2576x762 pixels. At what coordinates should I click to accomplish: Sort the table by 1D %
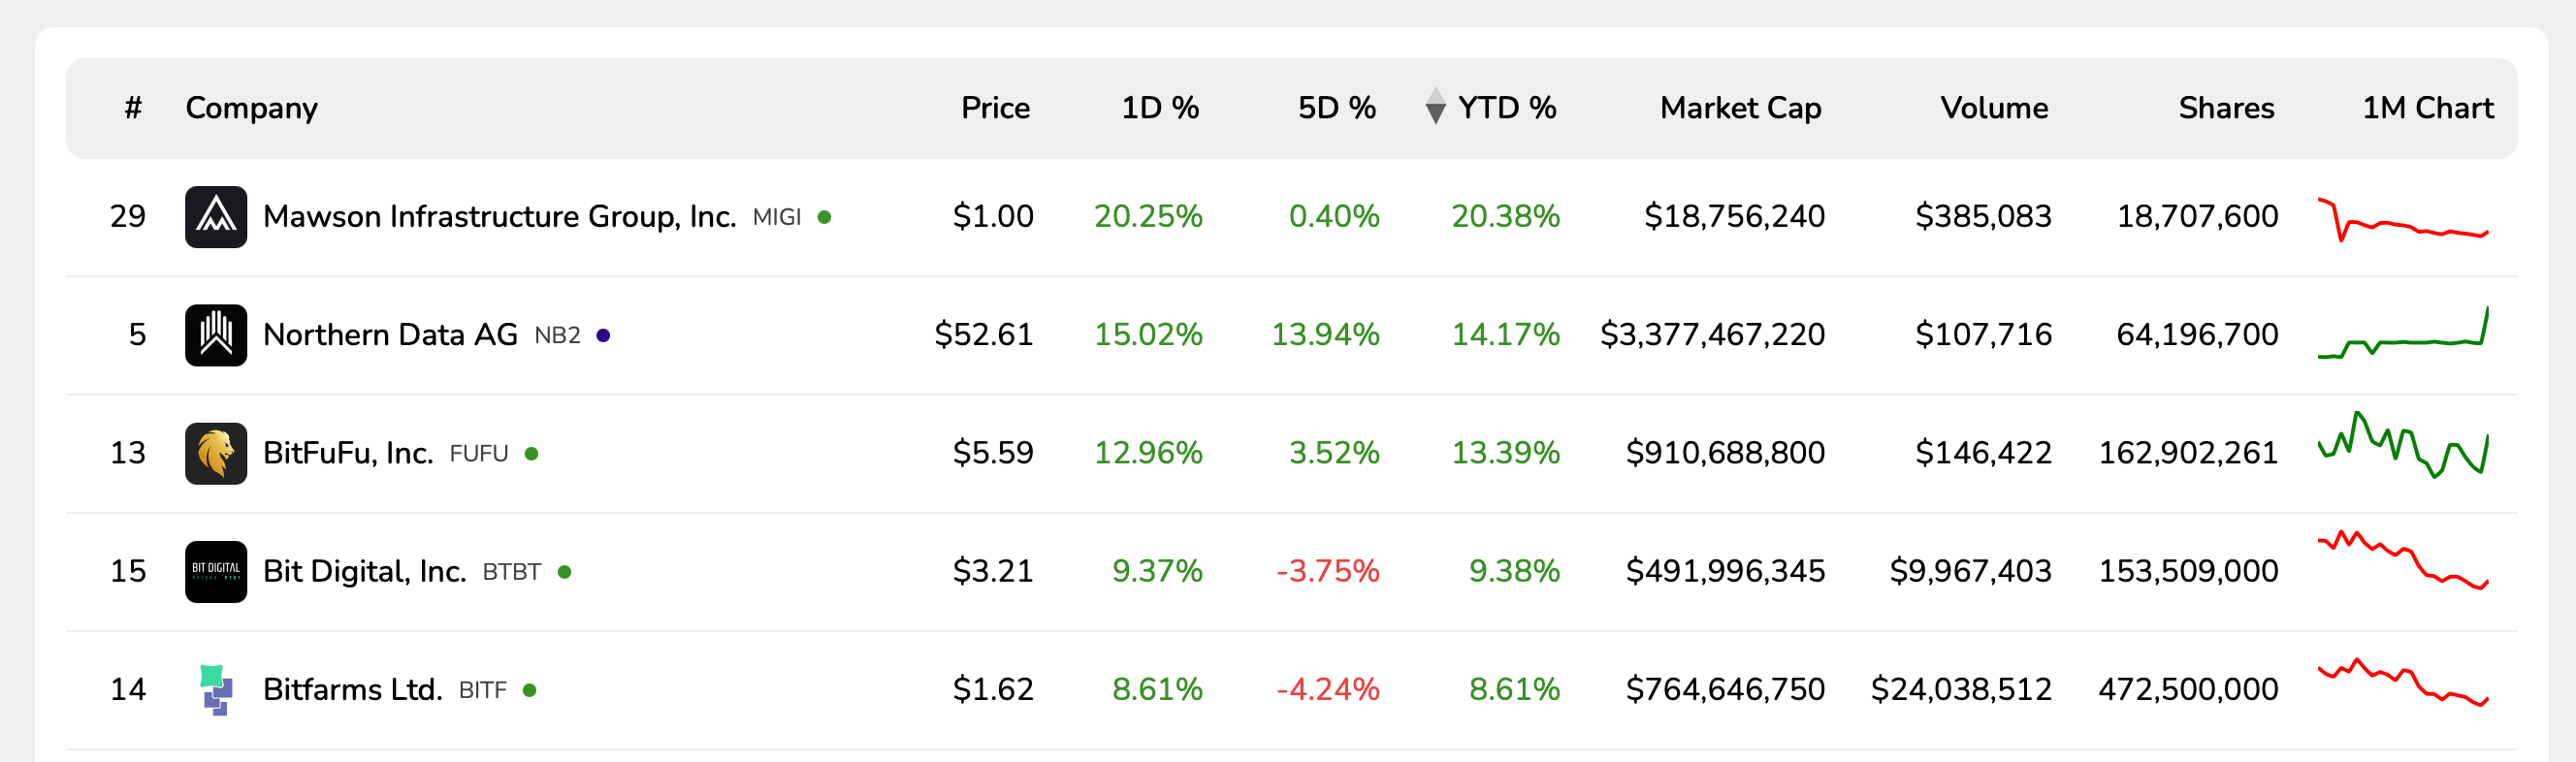[x=1159, y=107]
